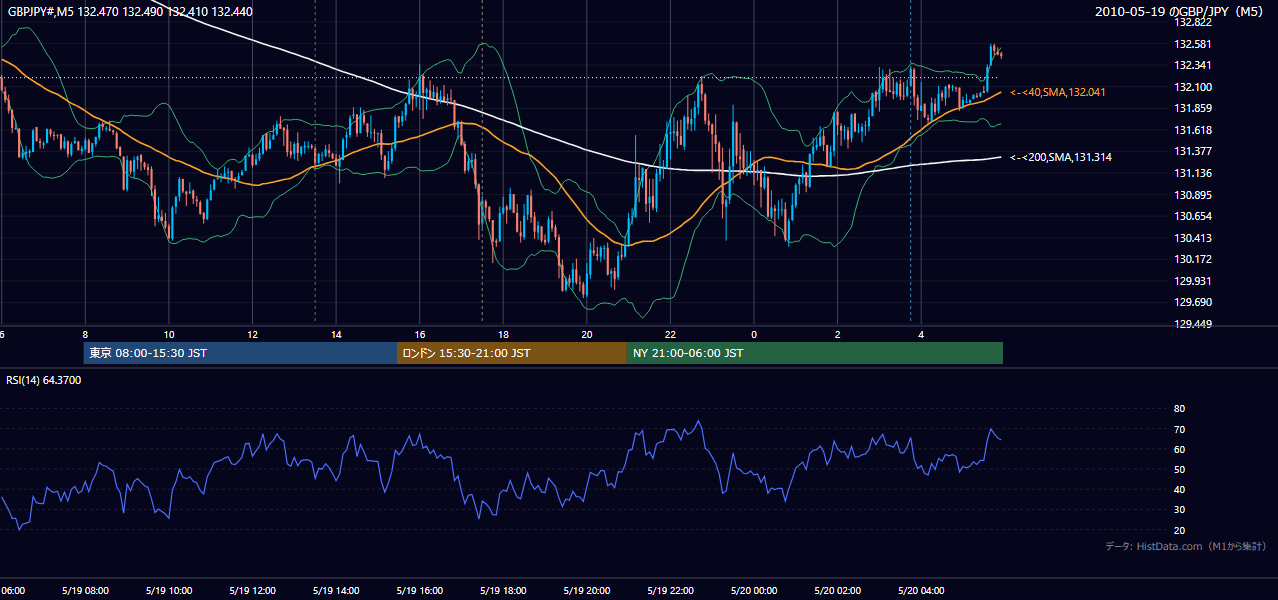
Task: Click the 40 SMA 132.041 label
Action: click(1059, 92)
